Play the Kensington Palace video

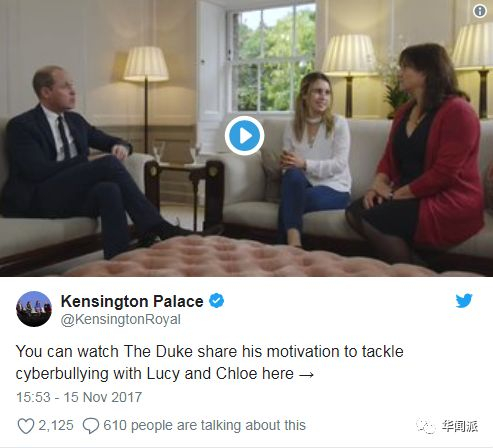[244, 136]
